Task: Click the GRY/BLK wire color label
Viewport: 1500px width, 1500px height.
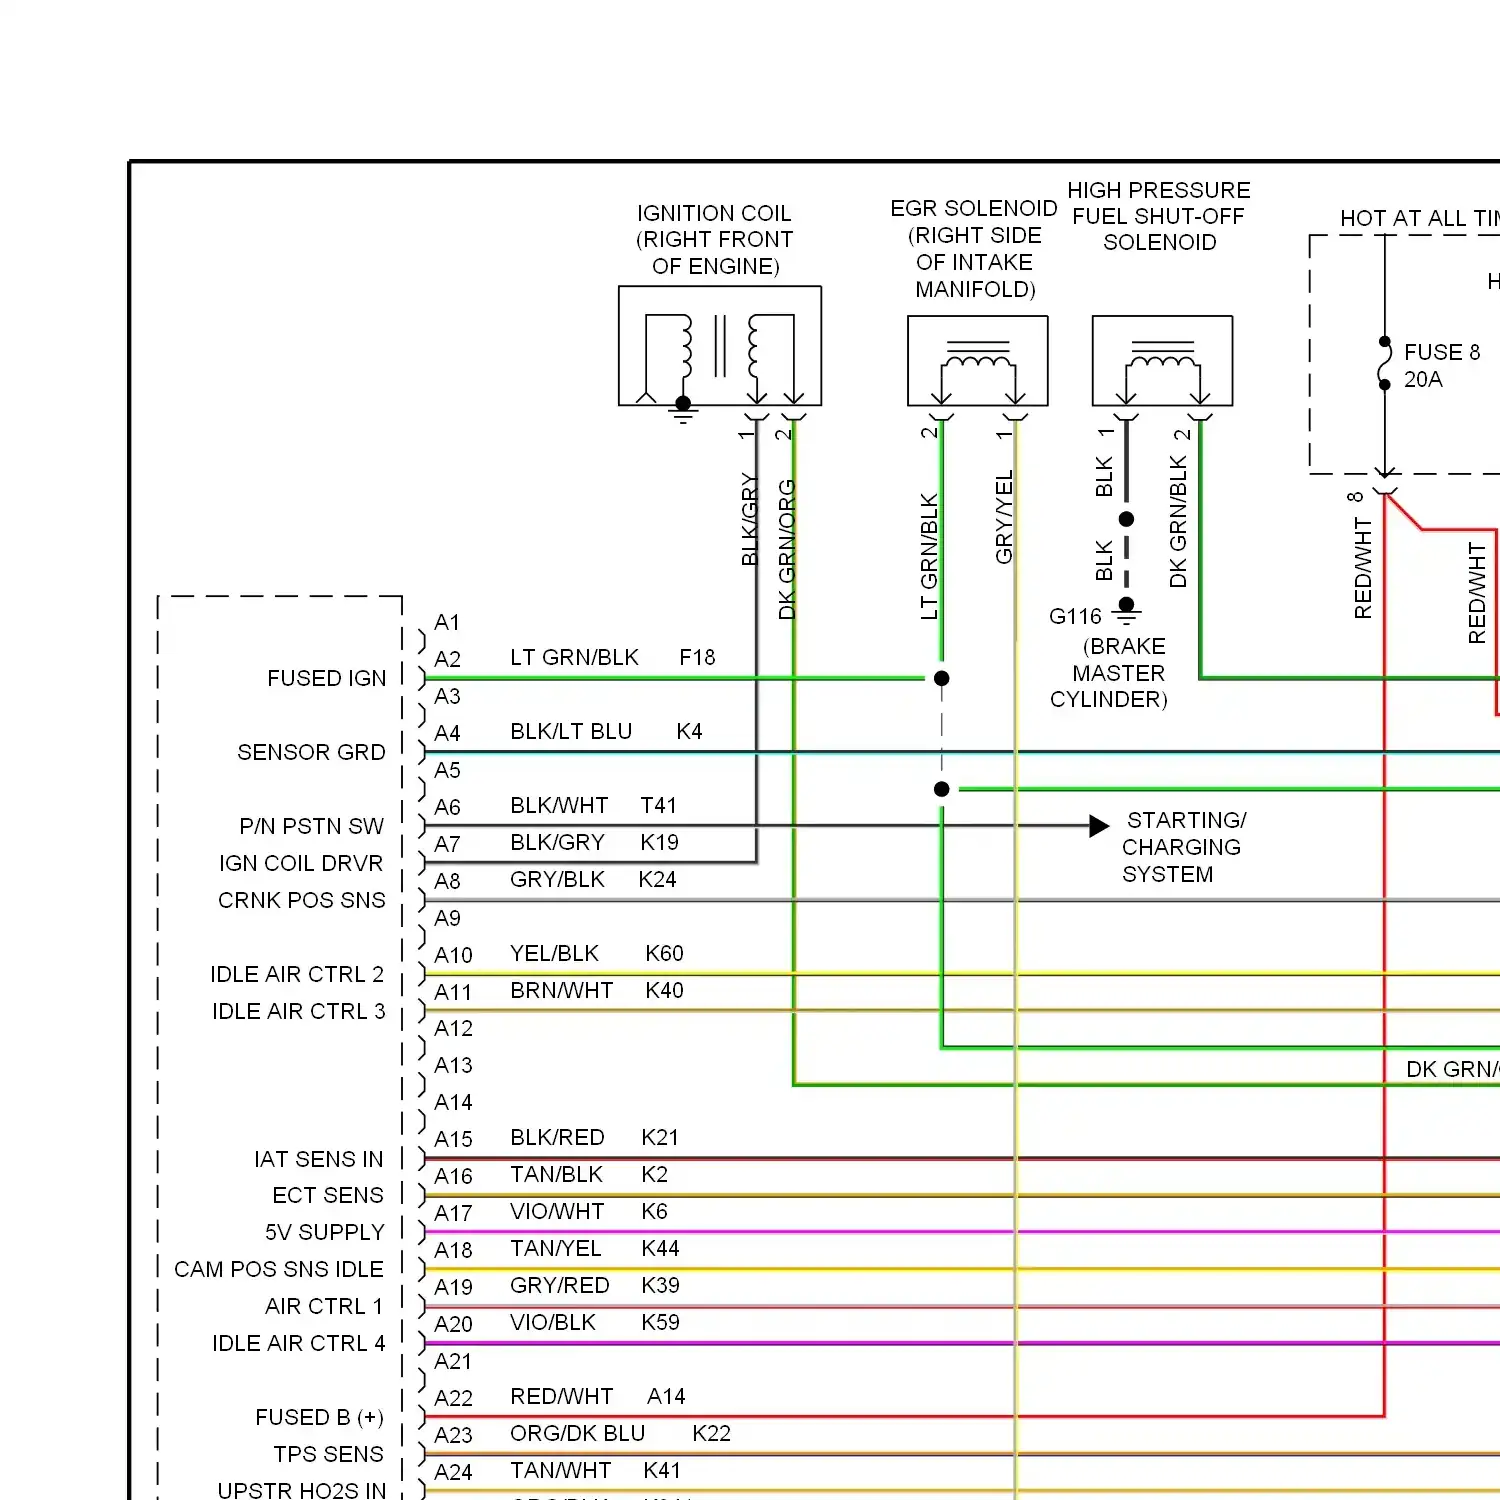Action: pyautogui.click(x=557, y=879)
